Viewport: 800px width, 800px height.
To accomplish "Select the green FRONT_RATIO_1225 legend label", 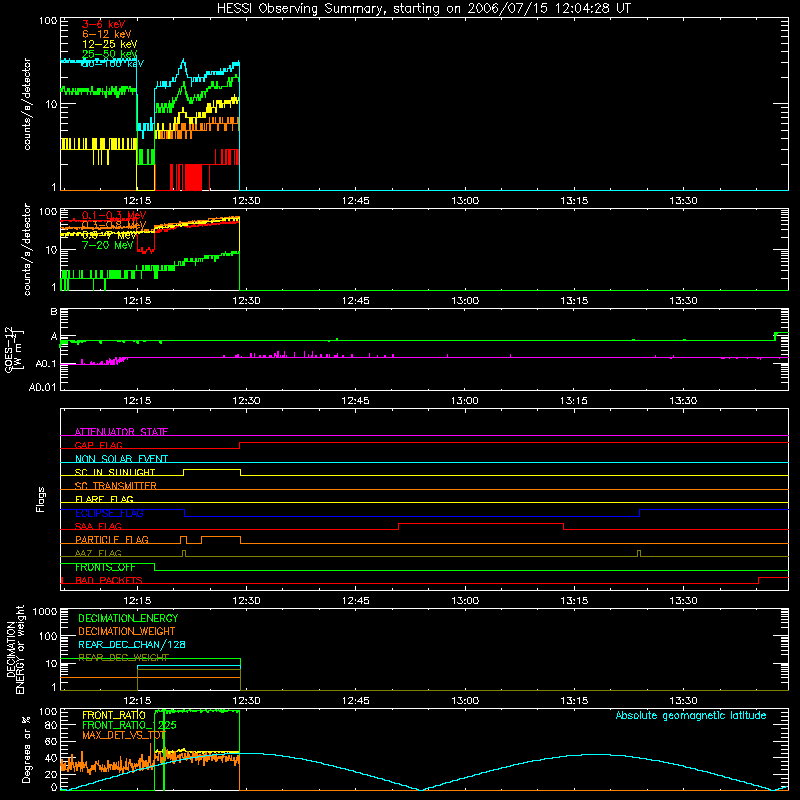I will pos(129,725).
